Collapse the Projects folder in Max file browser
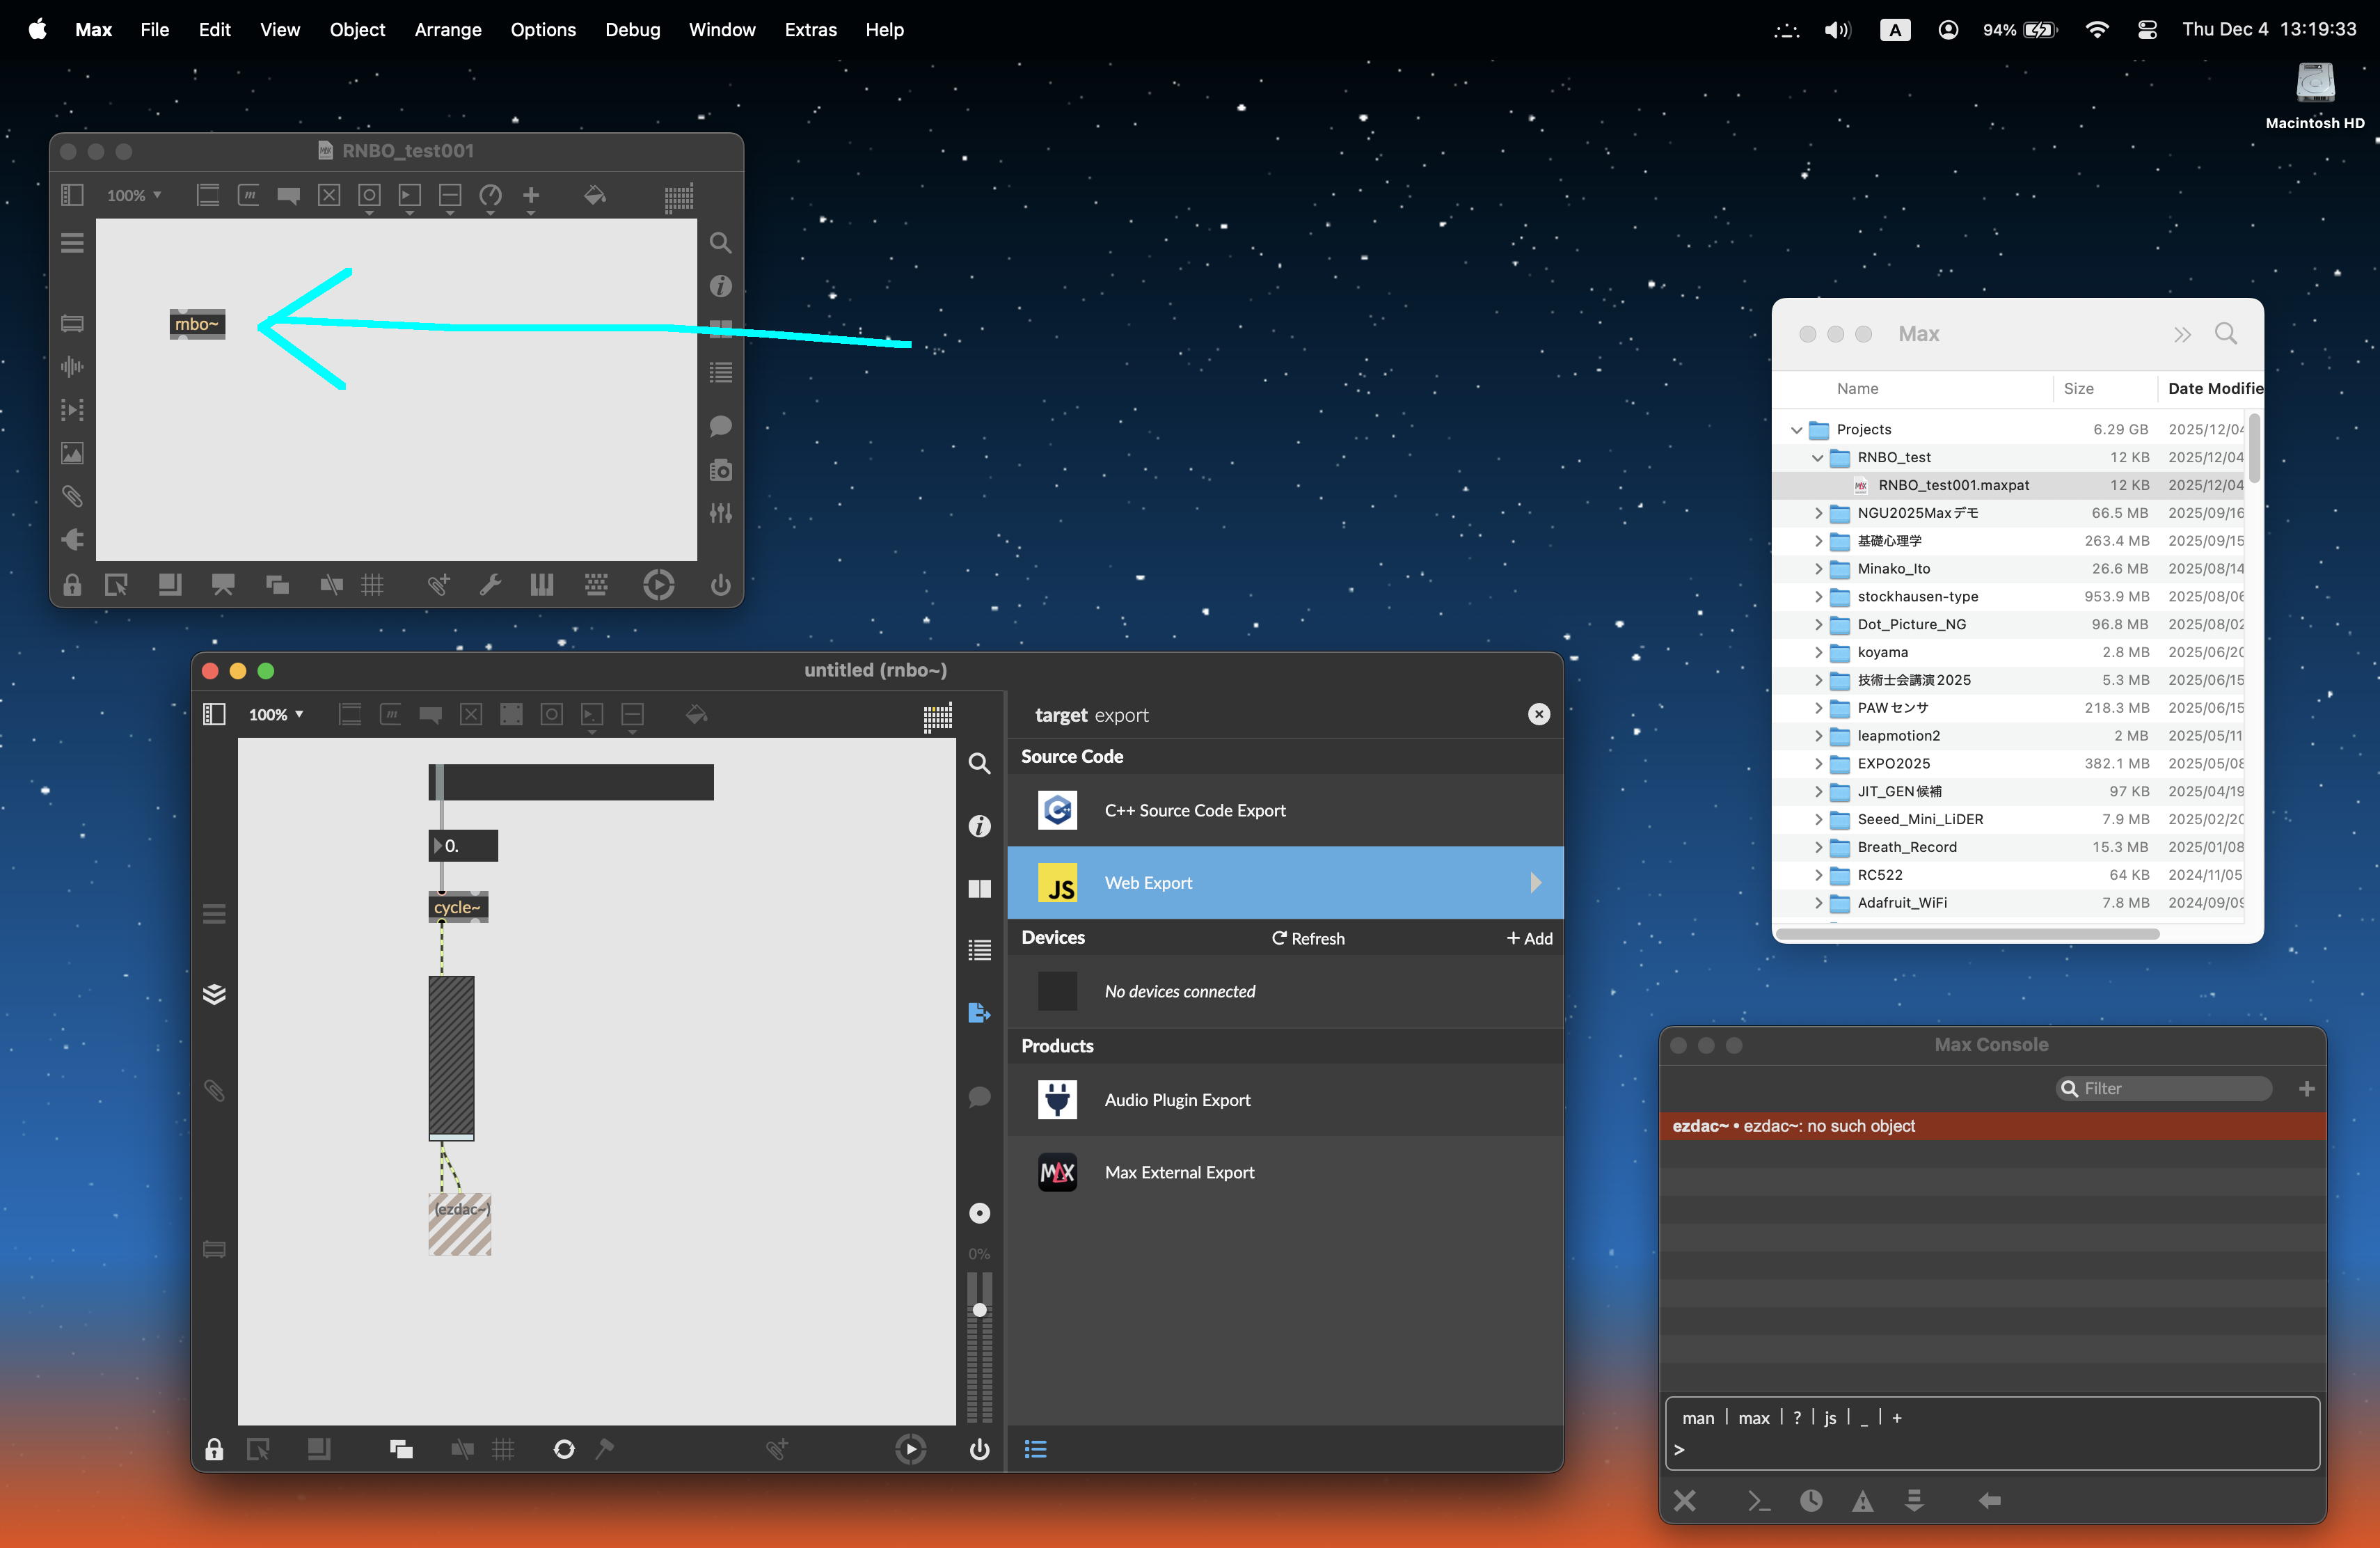This screenshot has height=1548, width=2380. [x=1796, y=430]
